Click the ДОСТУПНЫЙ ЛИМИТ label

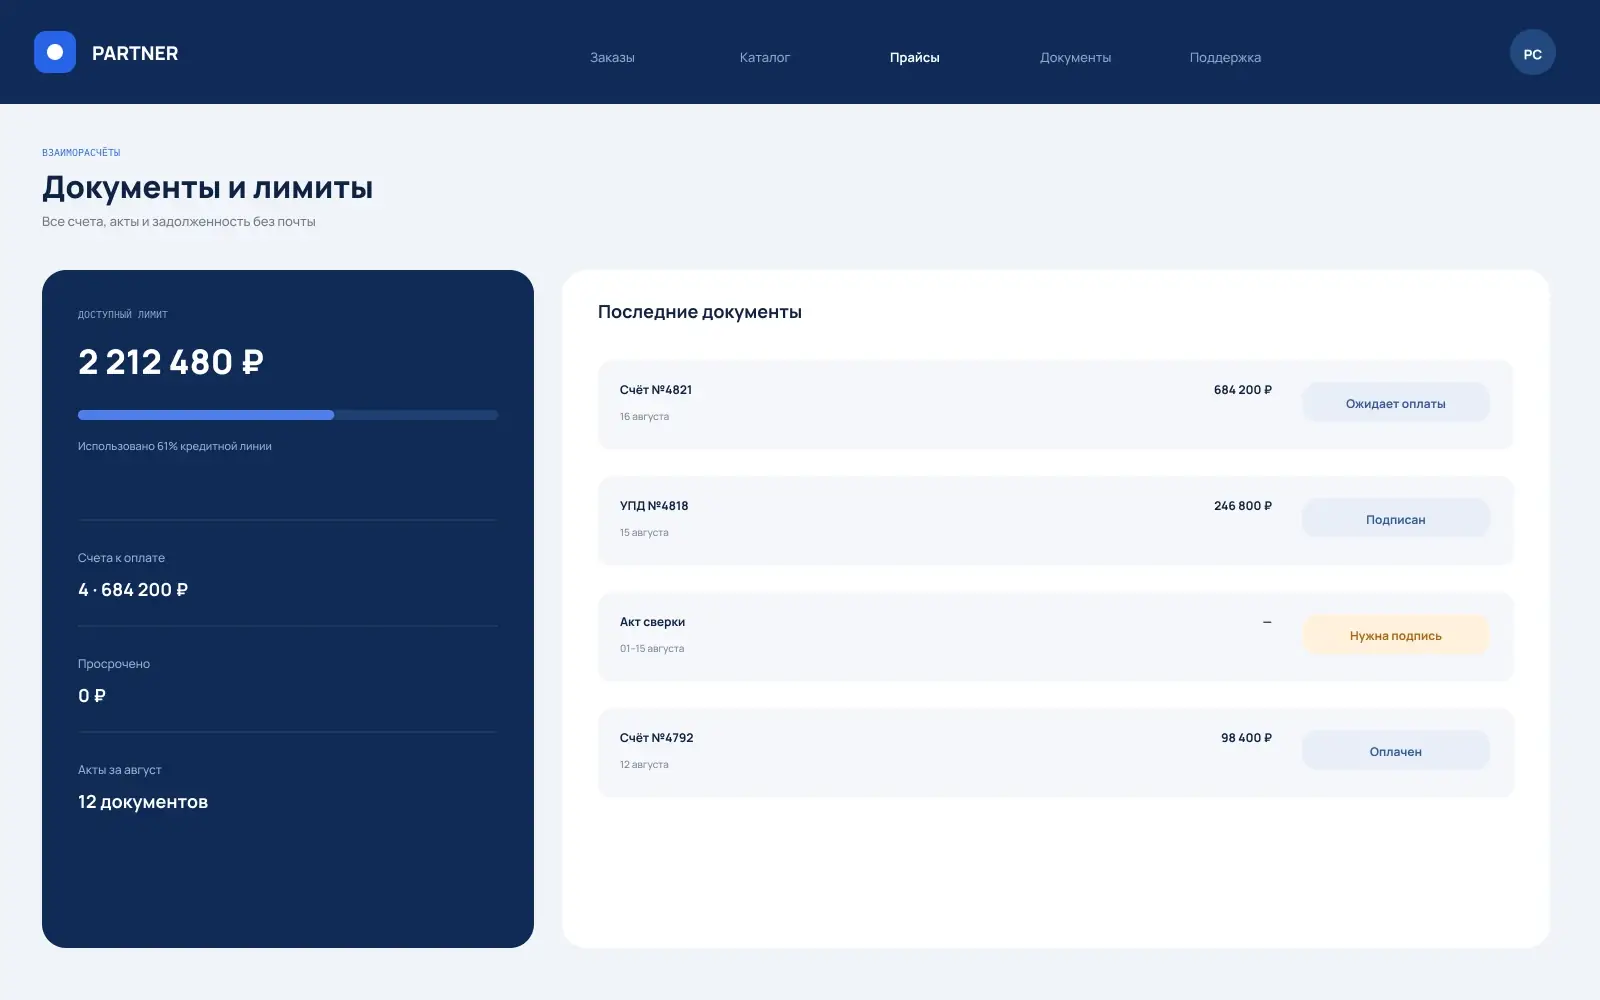[x=123, y=315]
